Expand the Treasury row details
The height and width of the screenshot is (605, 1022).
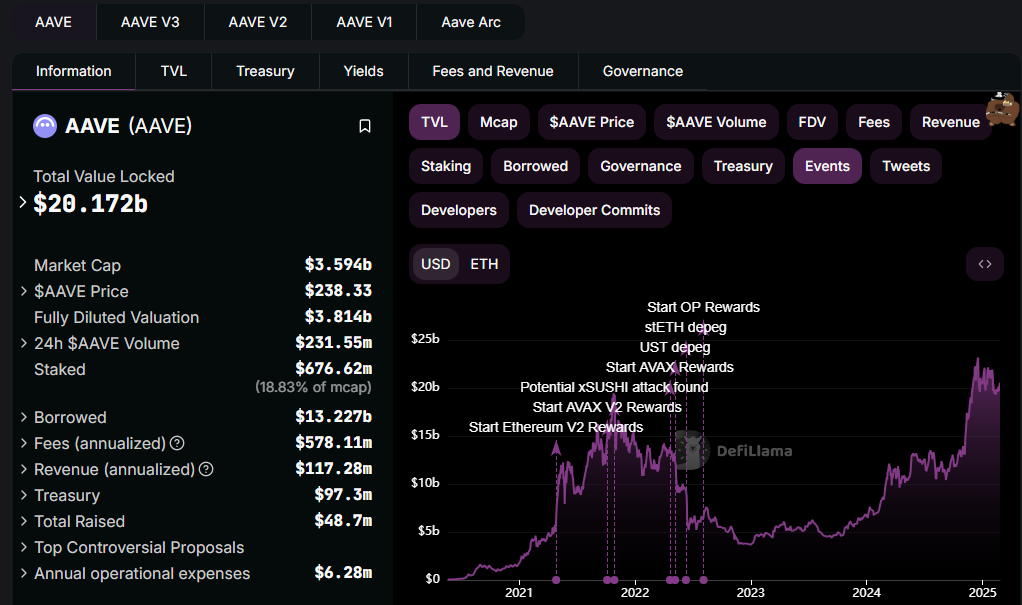point(23,495)
